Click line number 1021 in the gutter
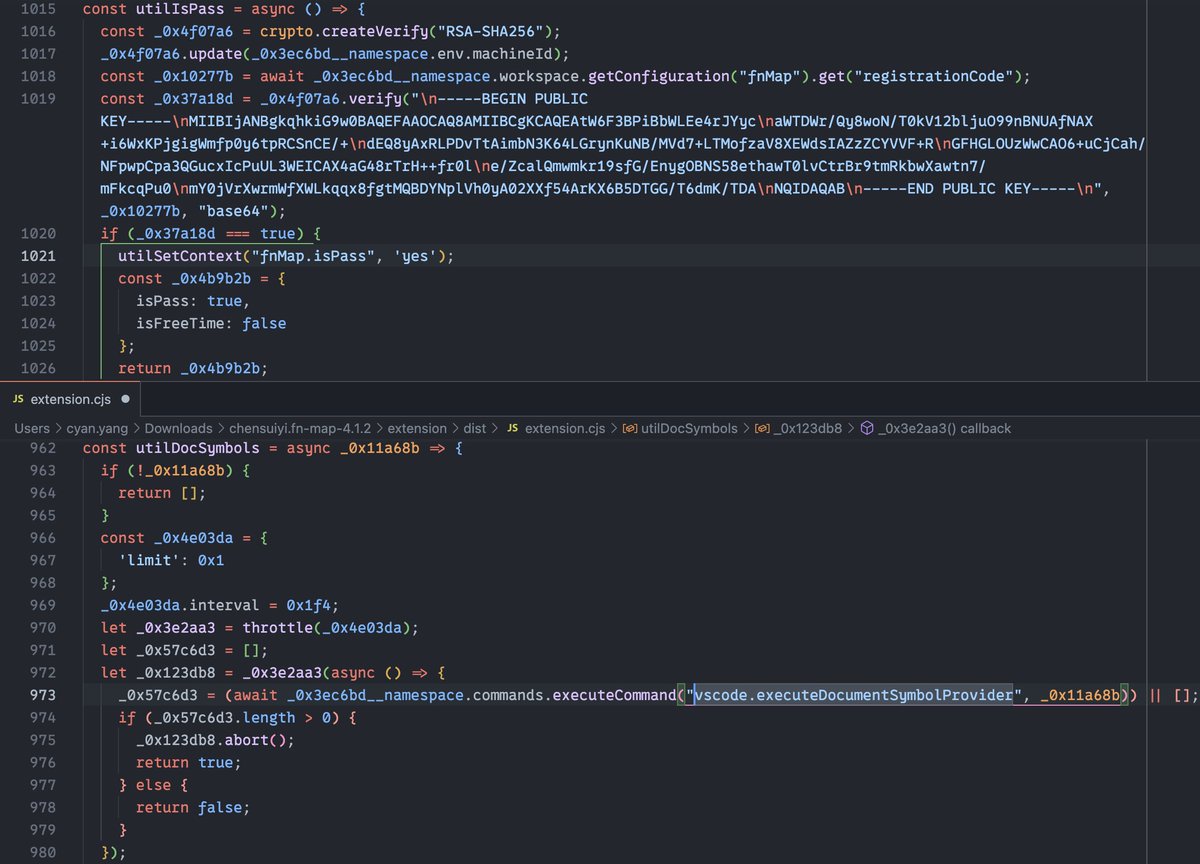Image resolution: width=1200 pixels, height=864 pixels. (38, 256)
